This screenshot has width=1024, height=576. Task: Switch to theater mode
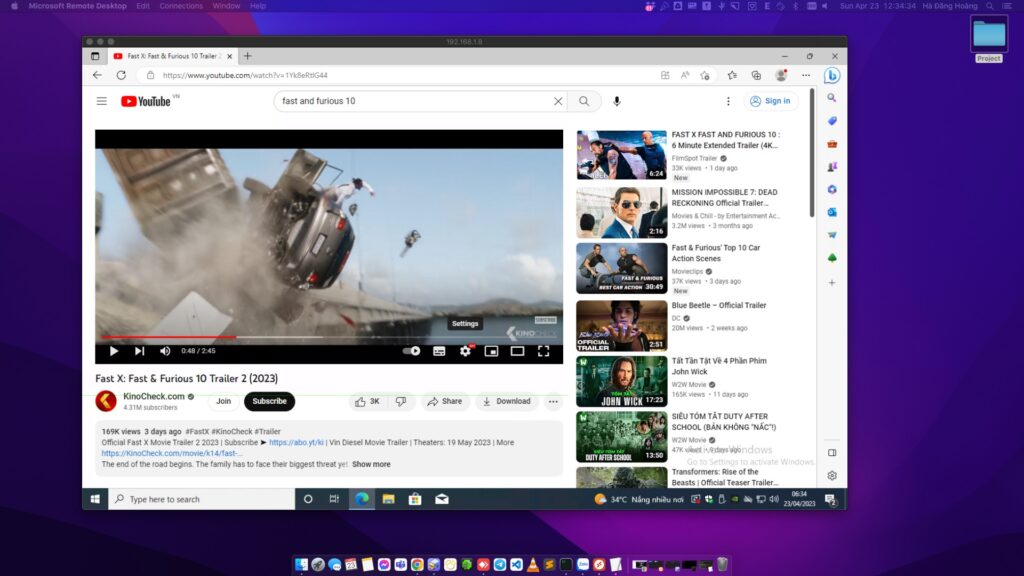517,351
